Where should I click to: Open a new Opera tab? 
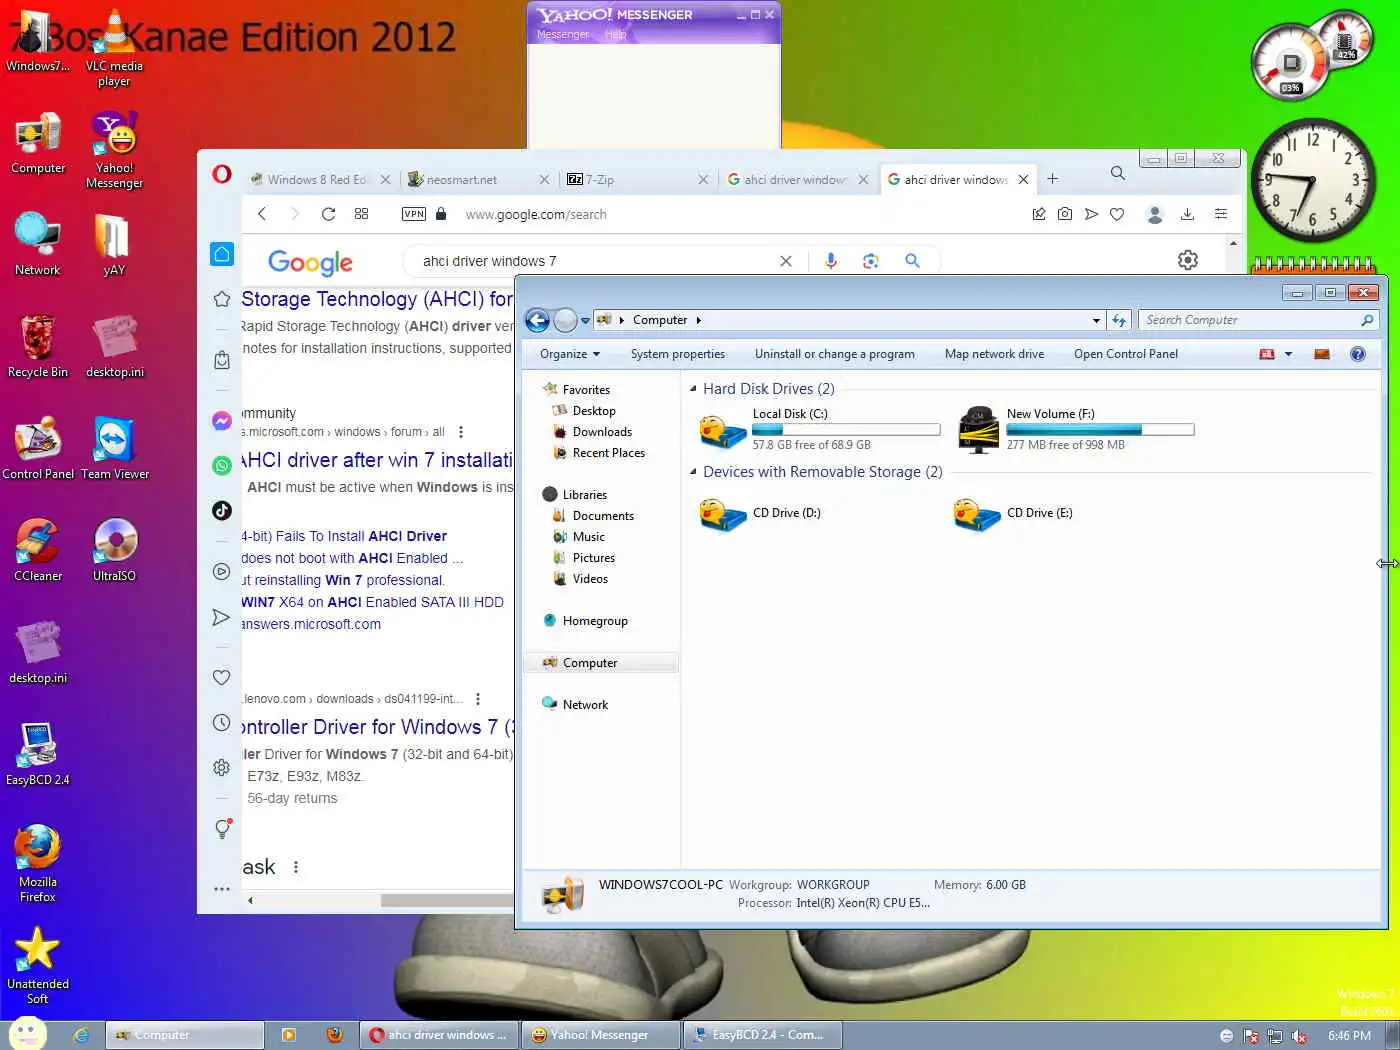(x=1052, y=179)
